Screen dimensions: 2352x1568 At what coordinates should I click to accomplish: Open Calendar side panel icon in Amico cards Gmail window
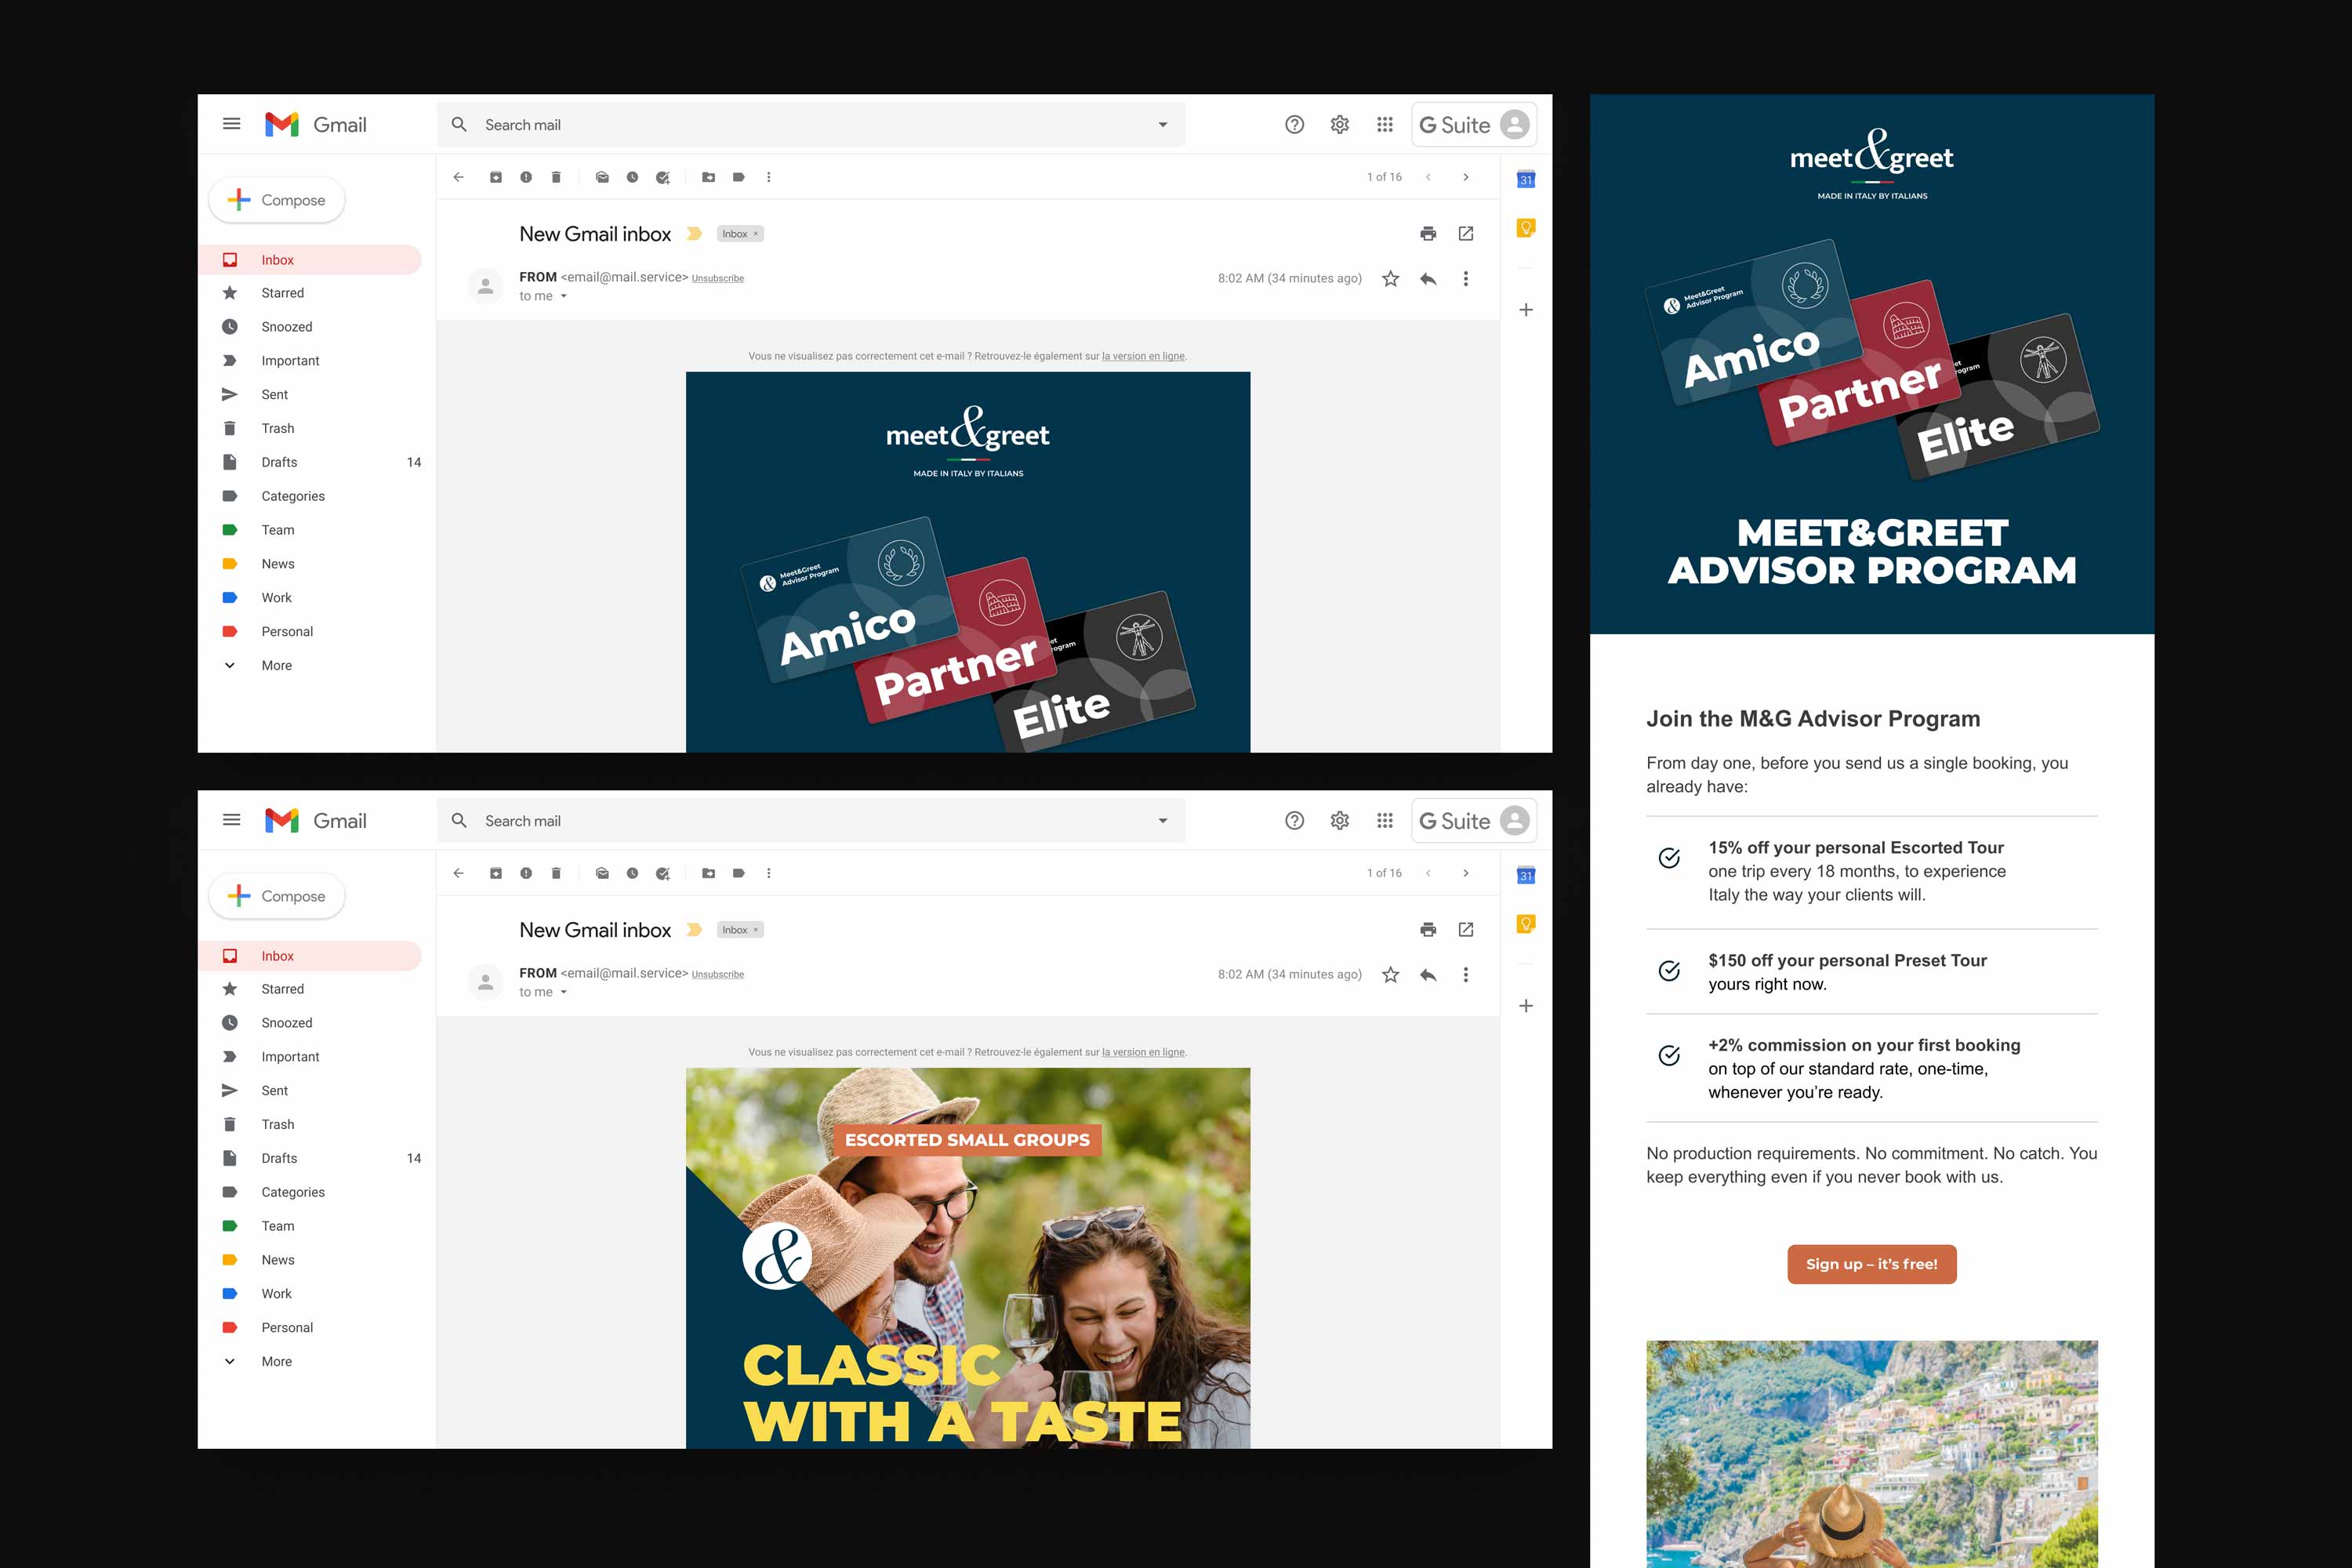point(1526,179)
